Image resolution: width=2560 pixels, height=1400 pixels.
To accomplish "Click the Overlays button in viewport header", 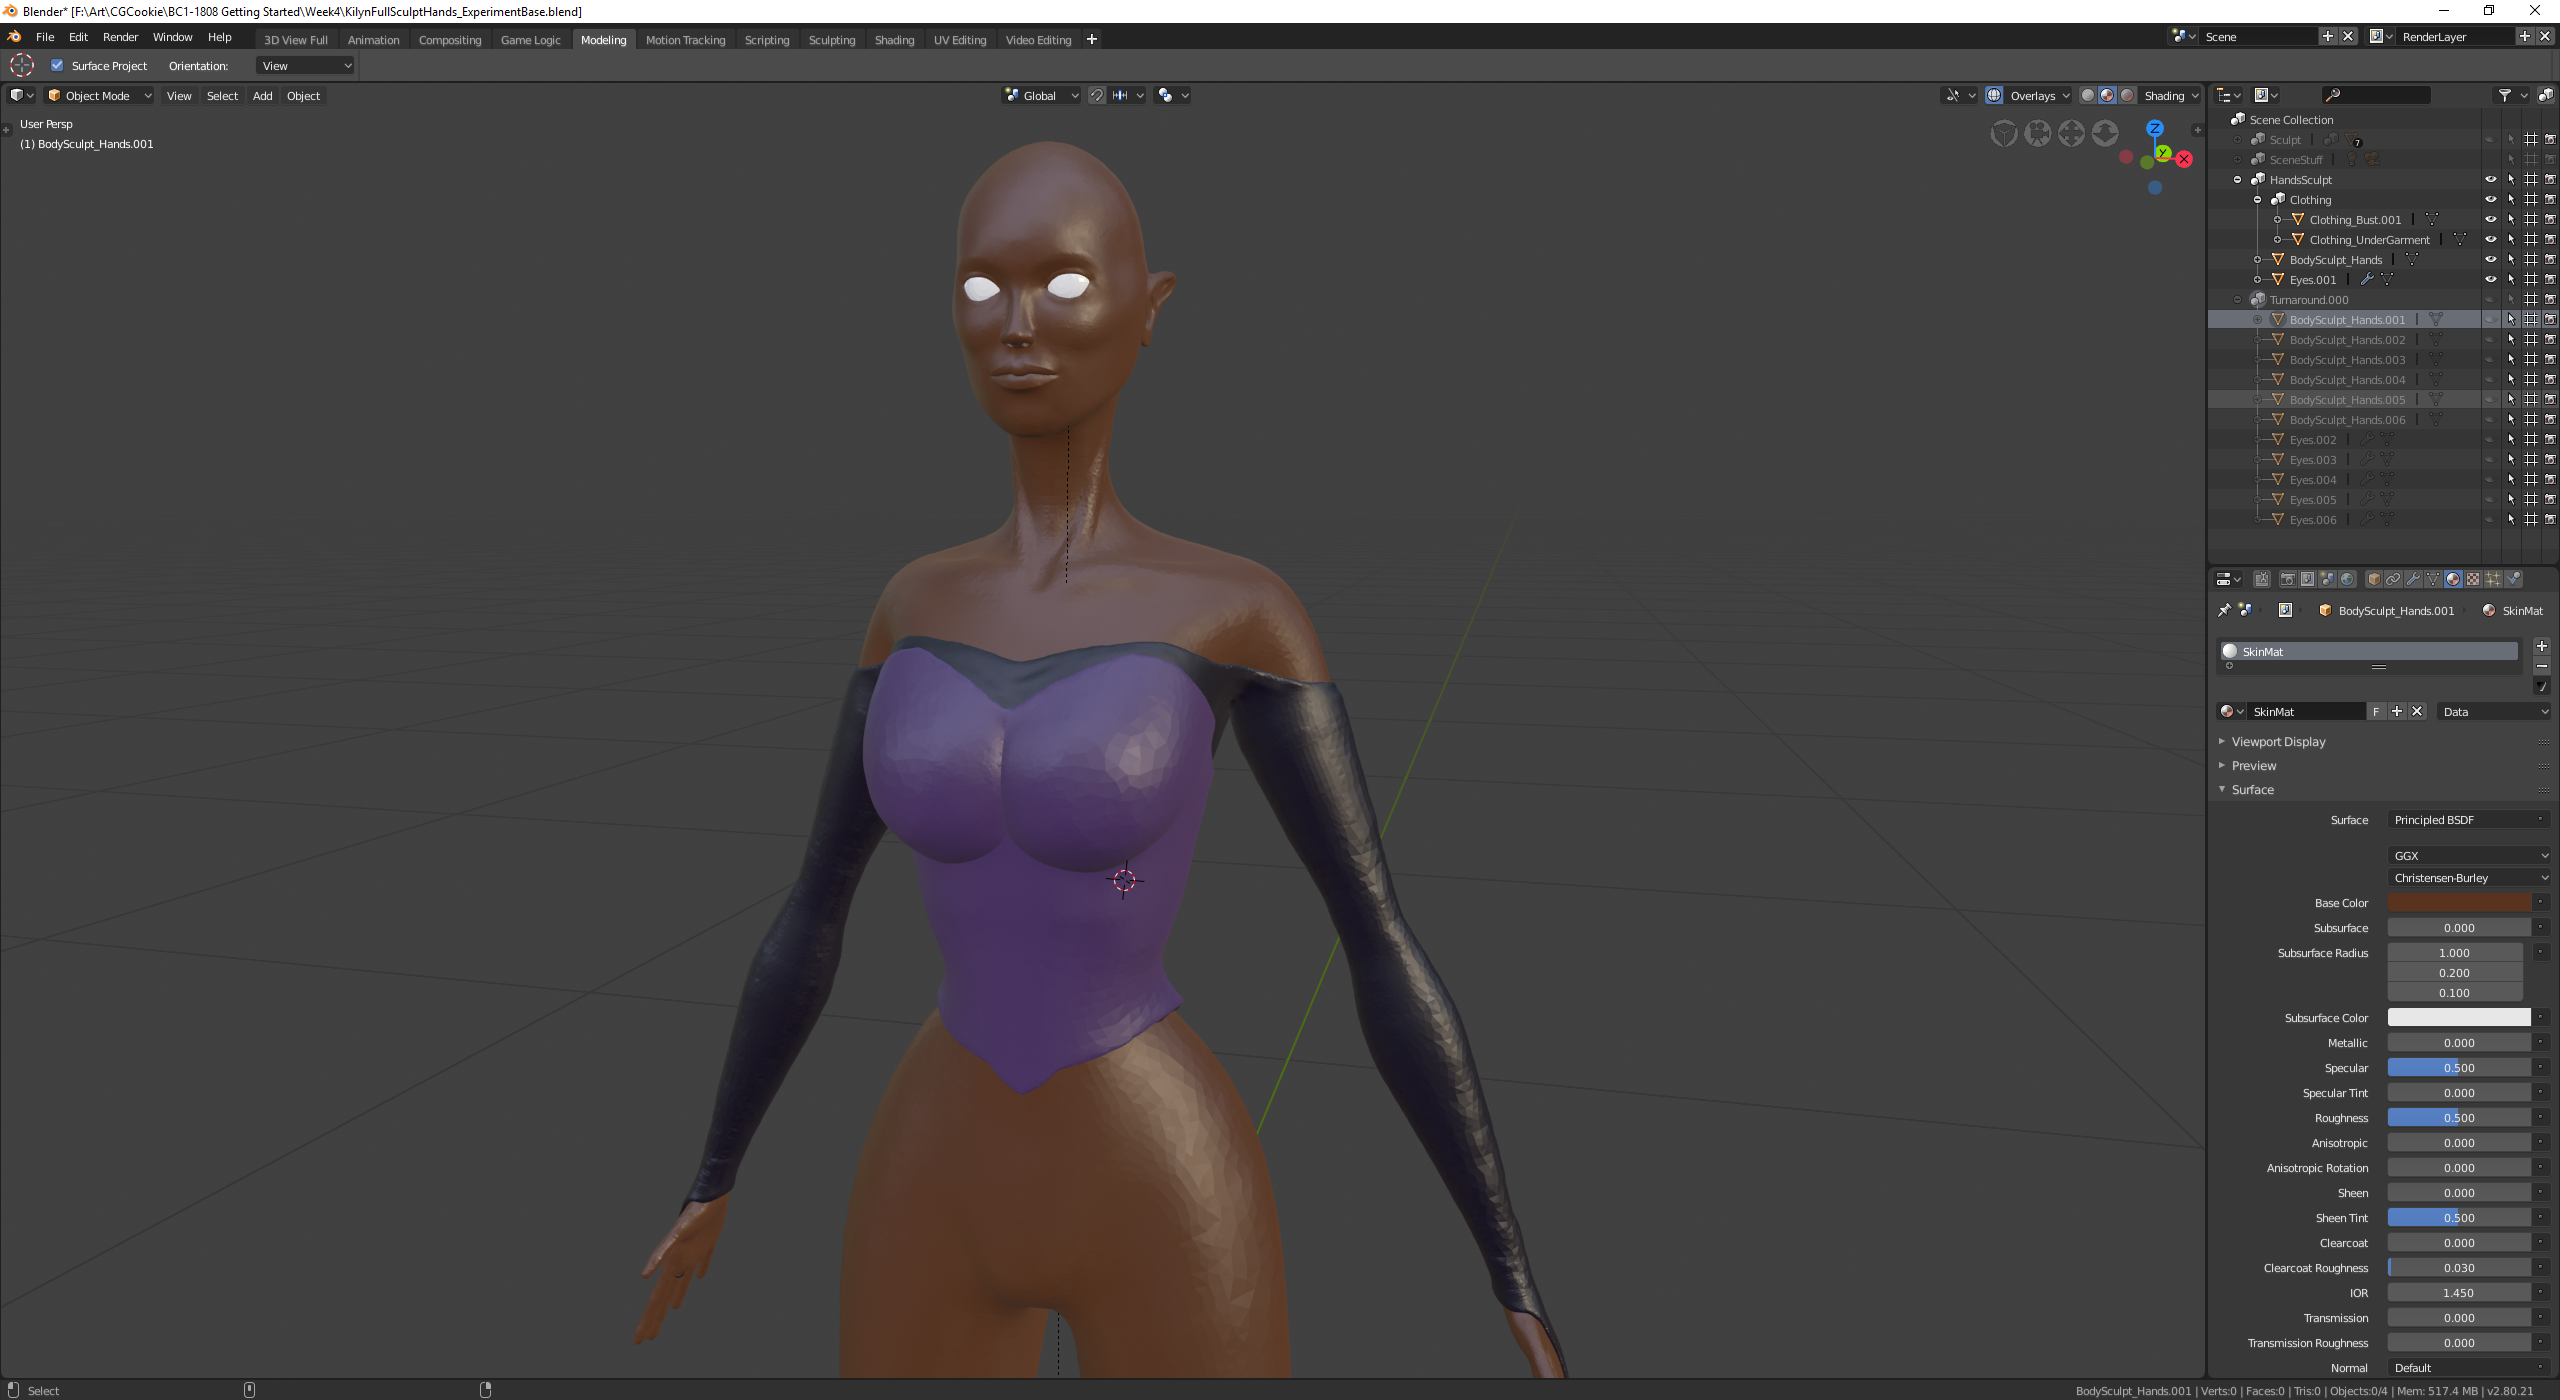I will (x=2033, y=95).
